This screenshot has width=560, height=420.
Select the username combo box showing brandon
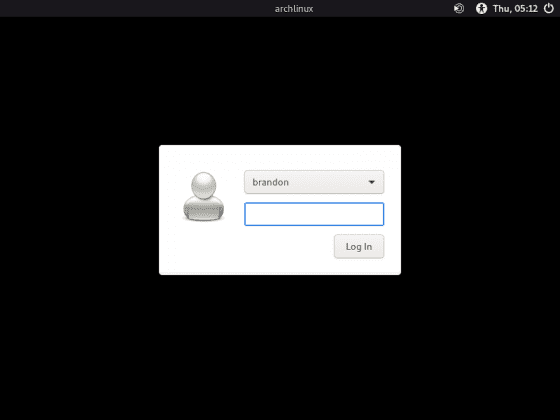(x=314, y=182)
